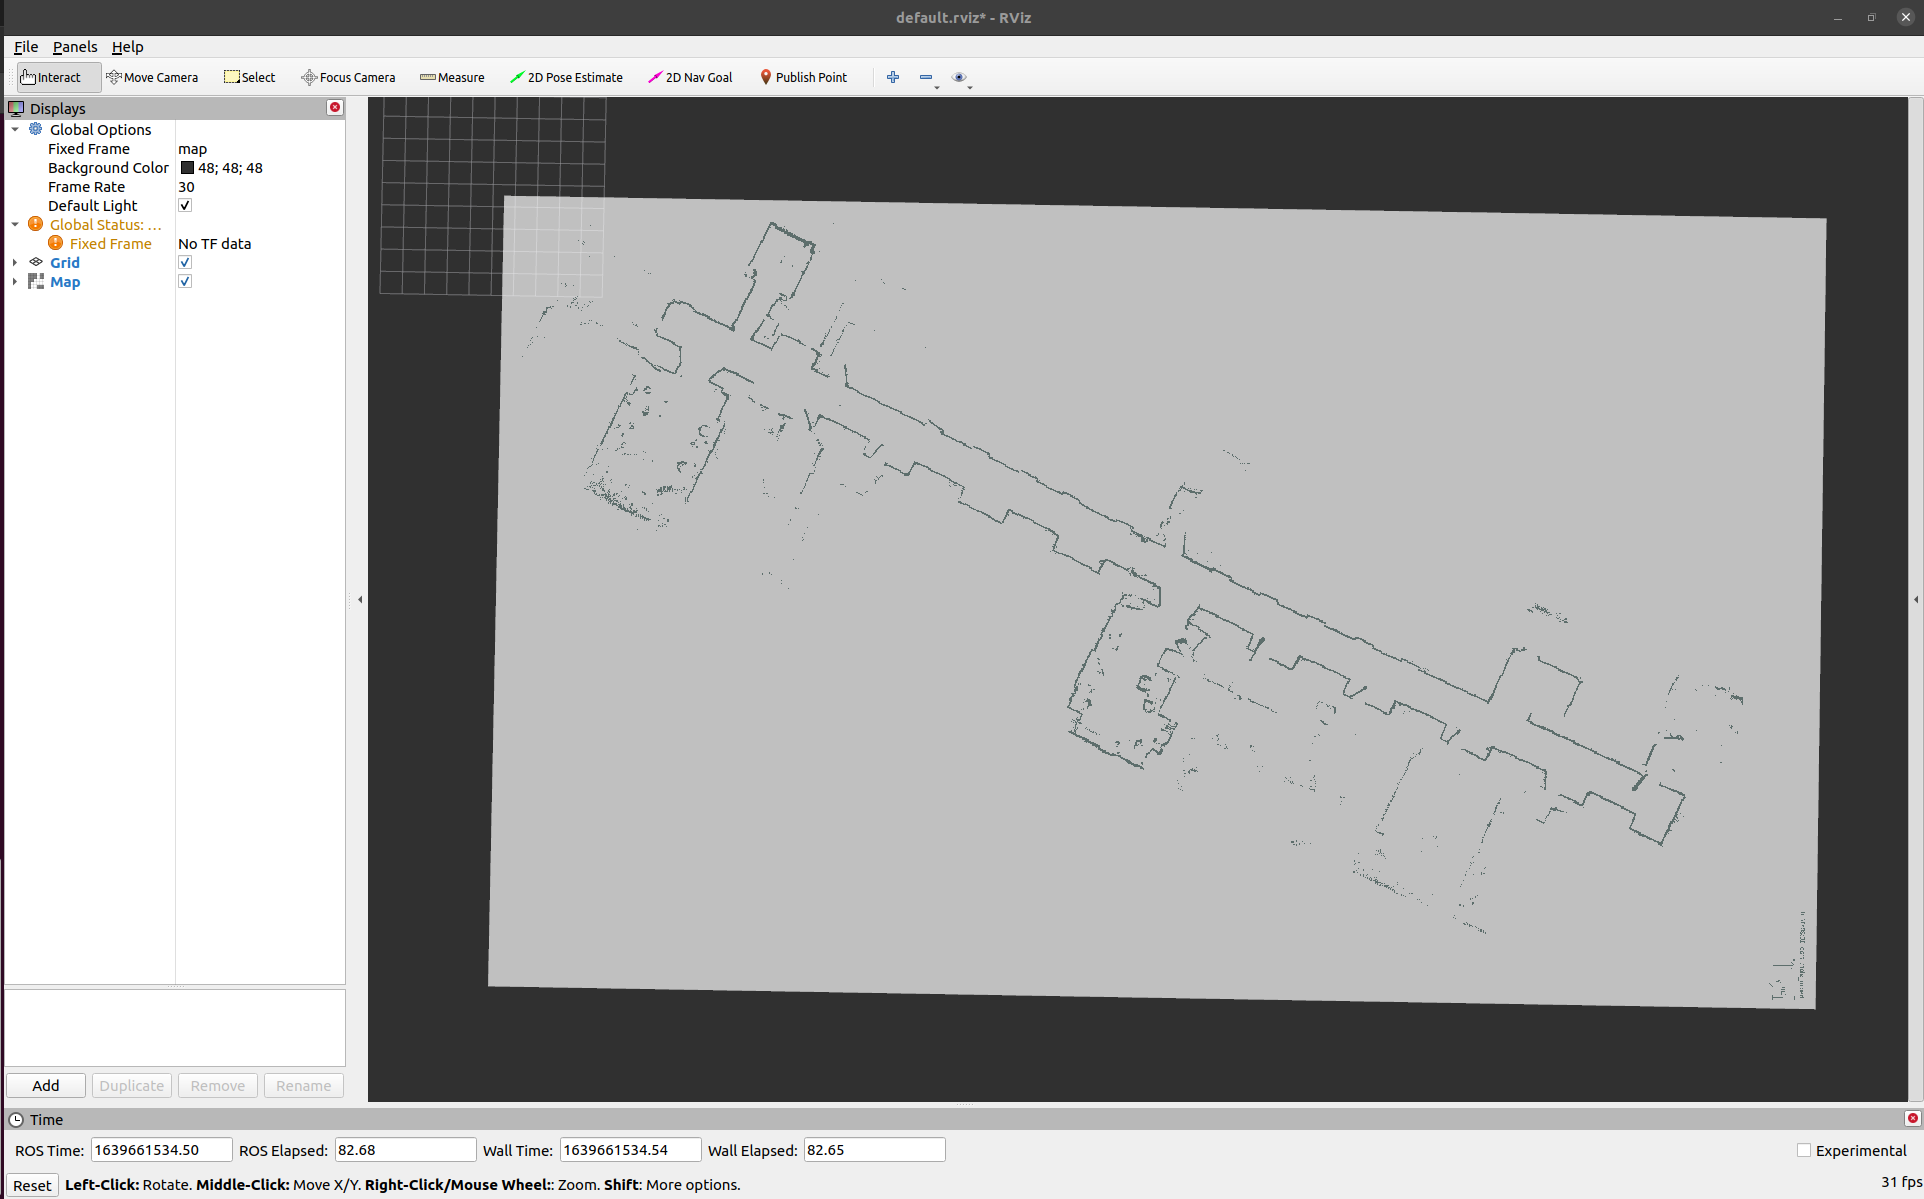Click the Fixed Frame warning icon

56,243
